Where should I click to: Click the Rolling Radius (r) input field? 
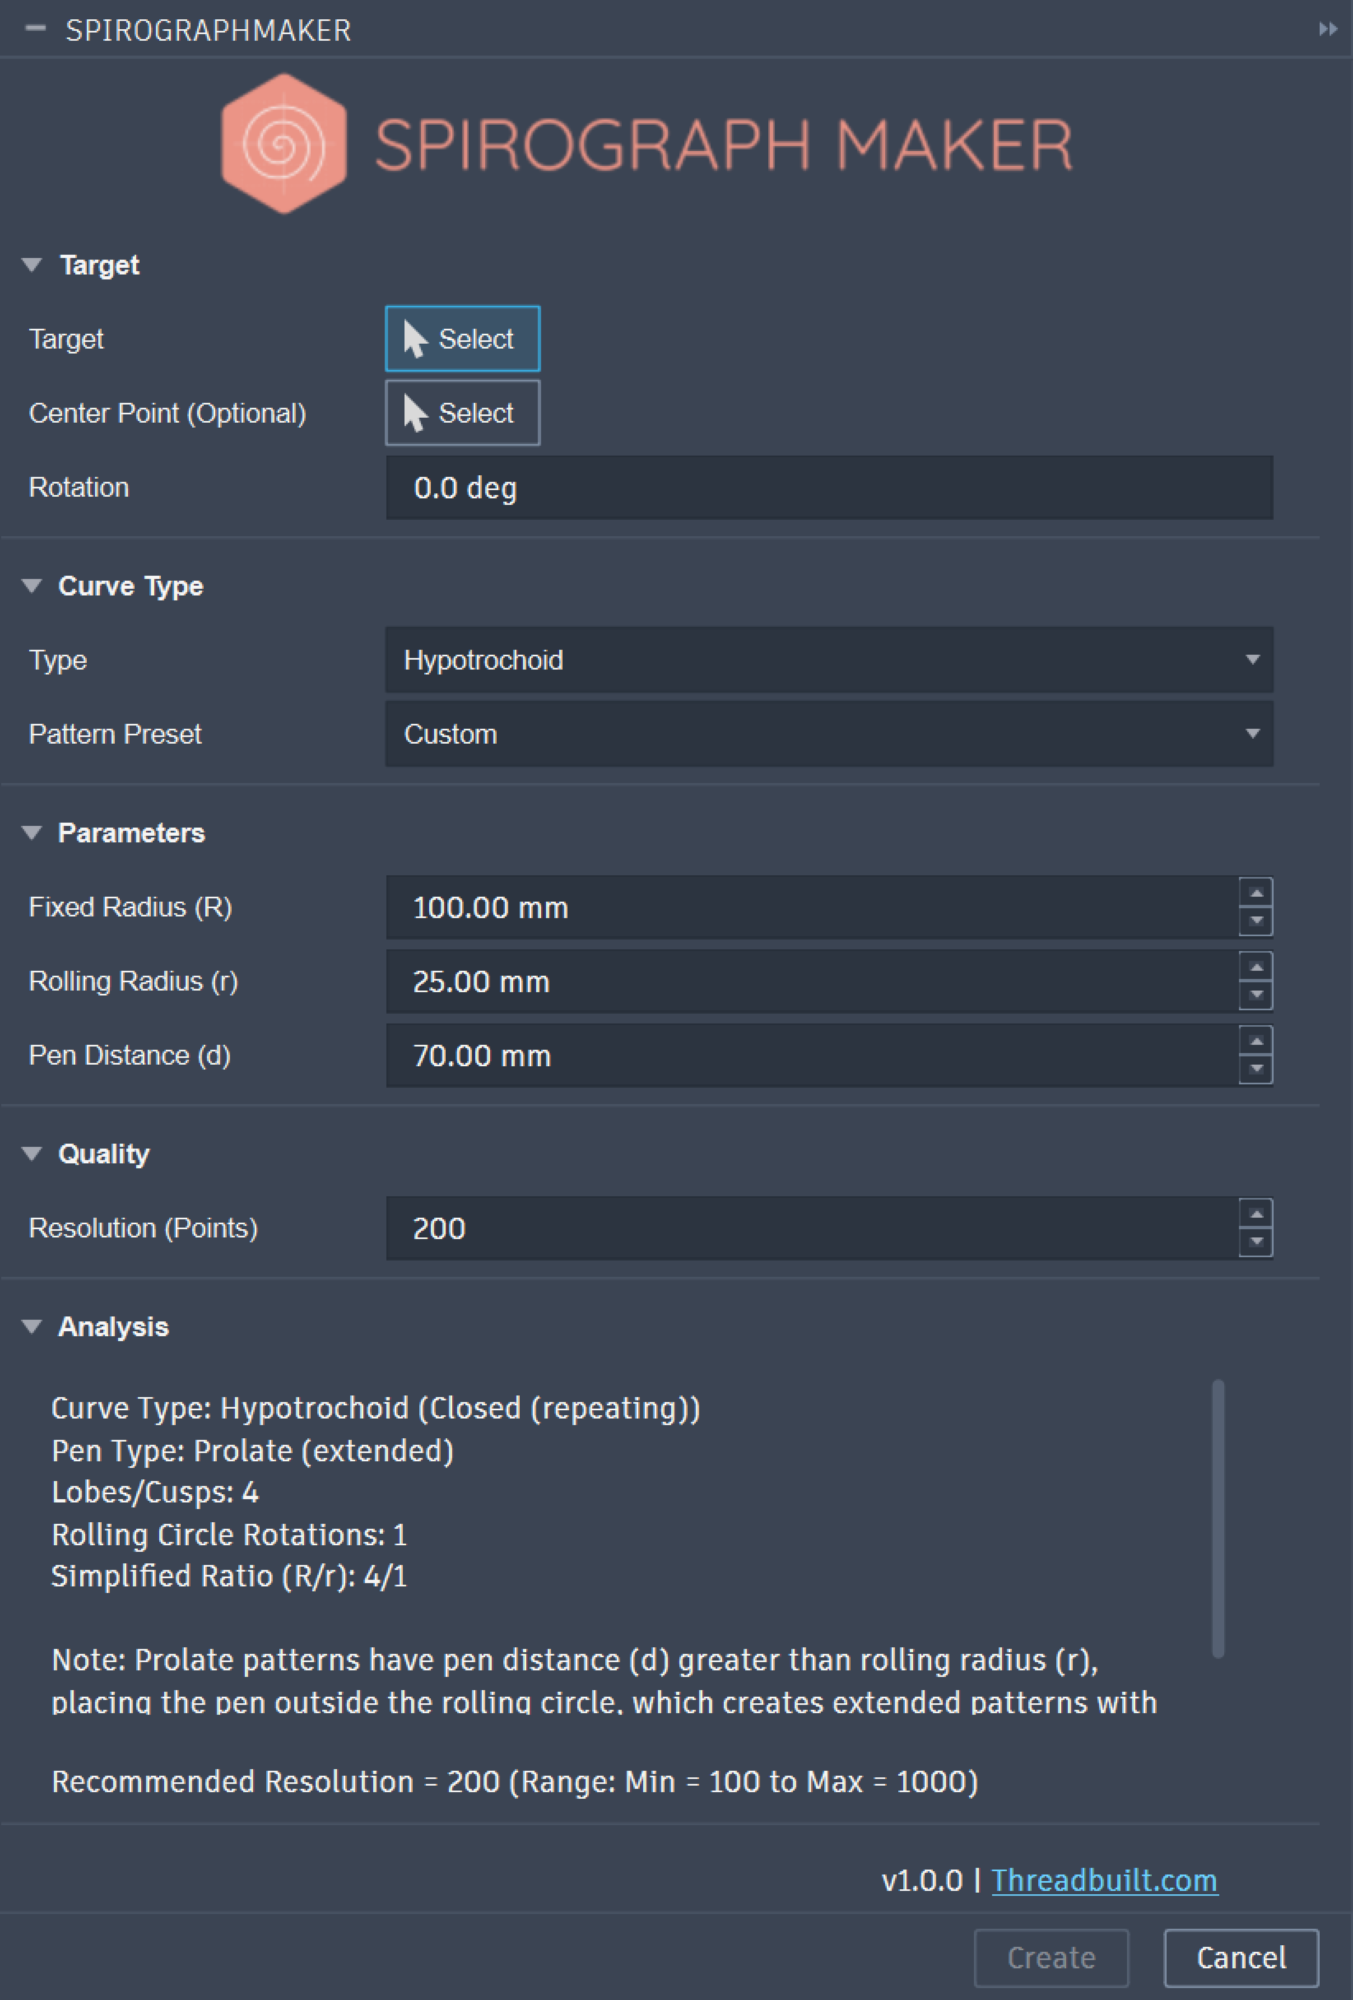[812, 981]
